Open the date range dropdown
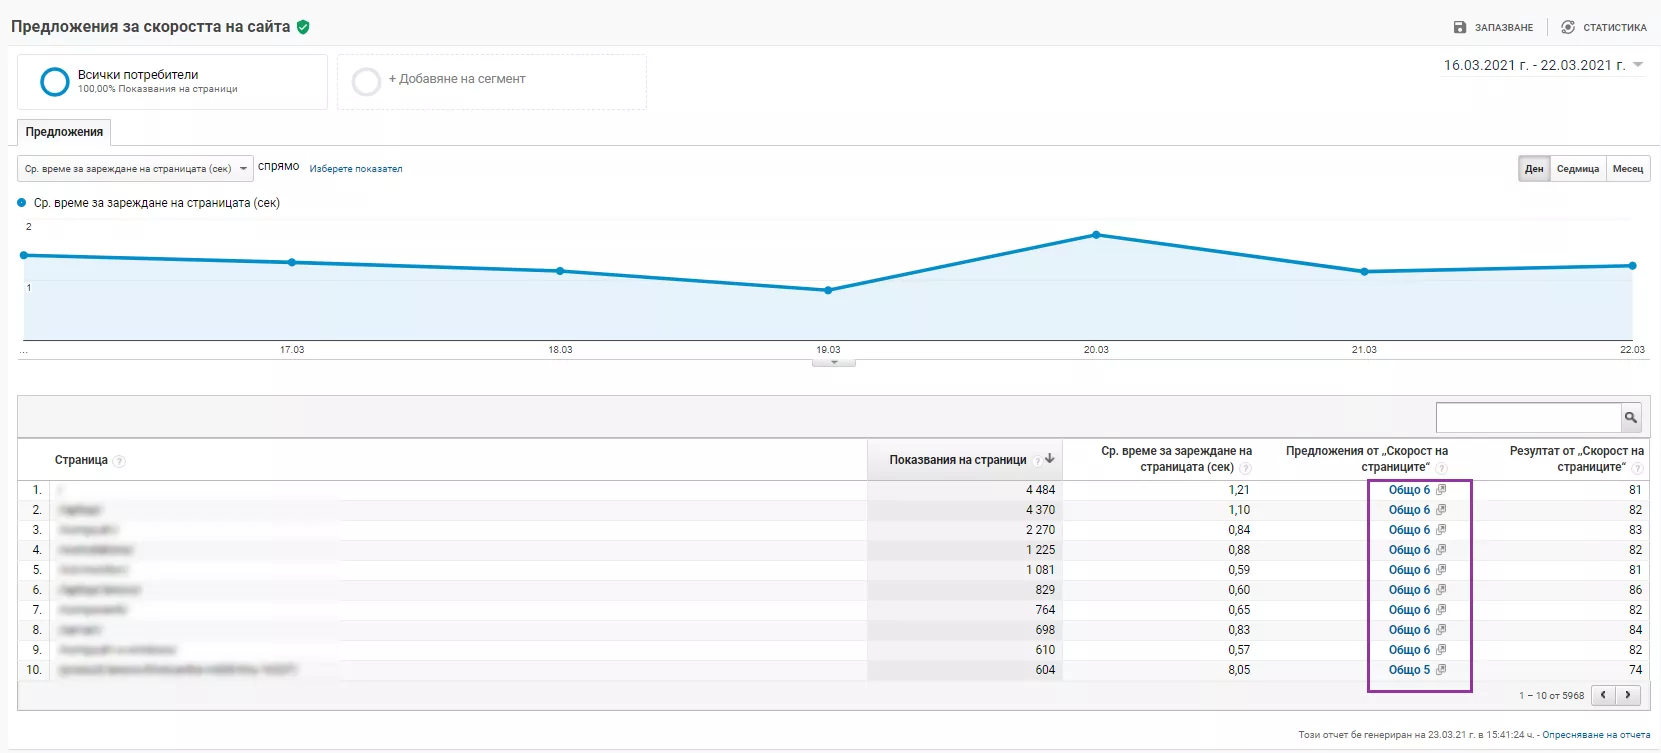Image resolution: width=1661 pixels, height=753 pixels. coord(1543,65)
